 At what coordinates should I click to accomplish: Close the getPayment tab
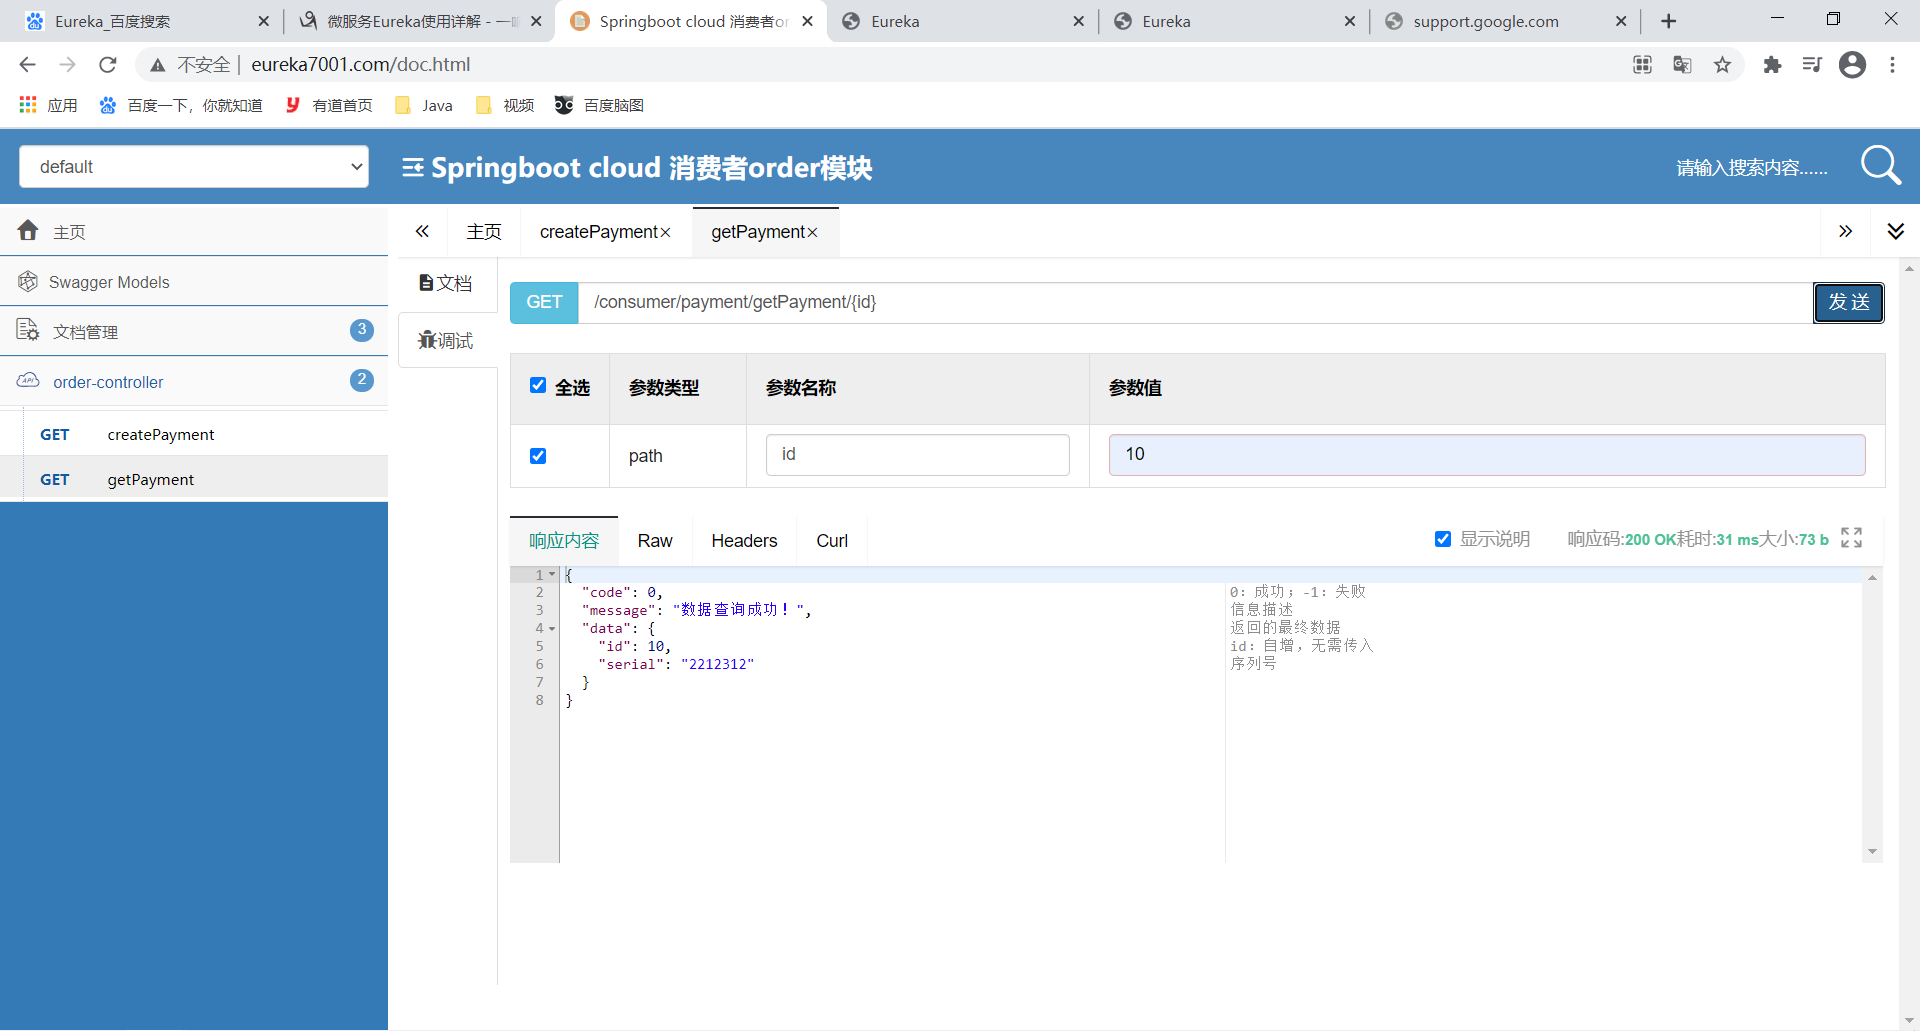point(812,233)
